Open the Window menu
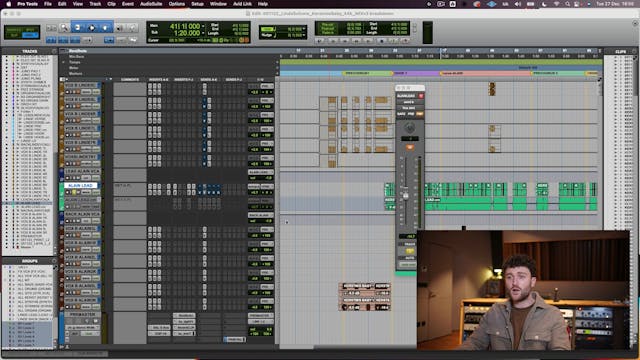Image resolution: width=640 pixels, height=360 pixels. [x=218, y=4]
